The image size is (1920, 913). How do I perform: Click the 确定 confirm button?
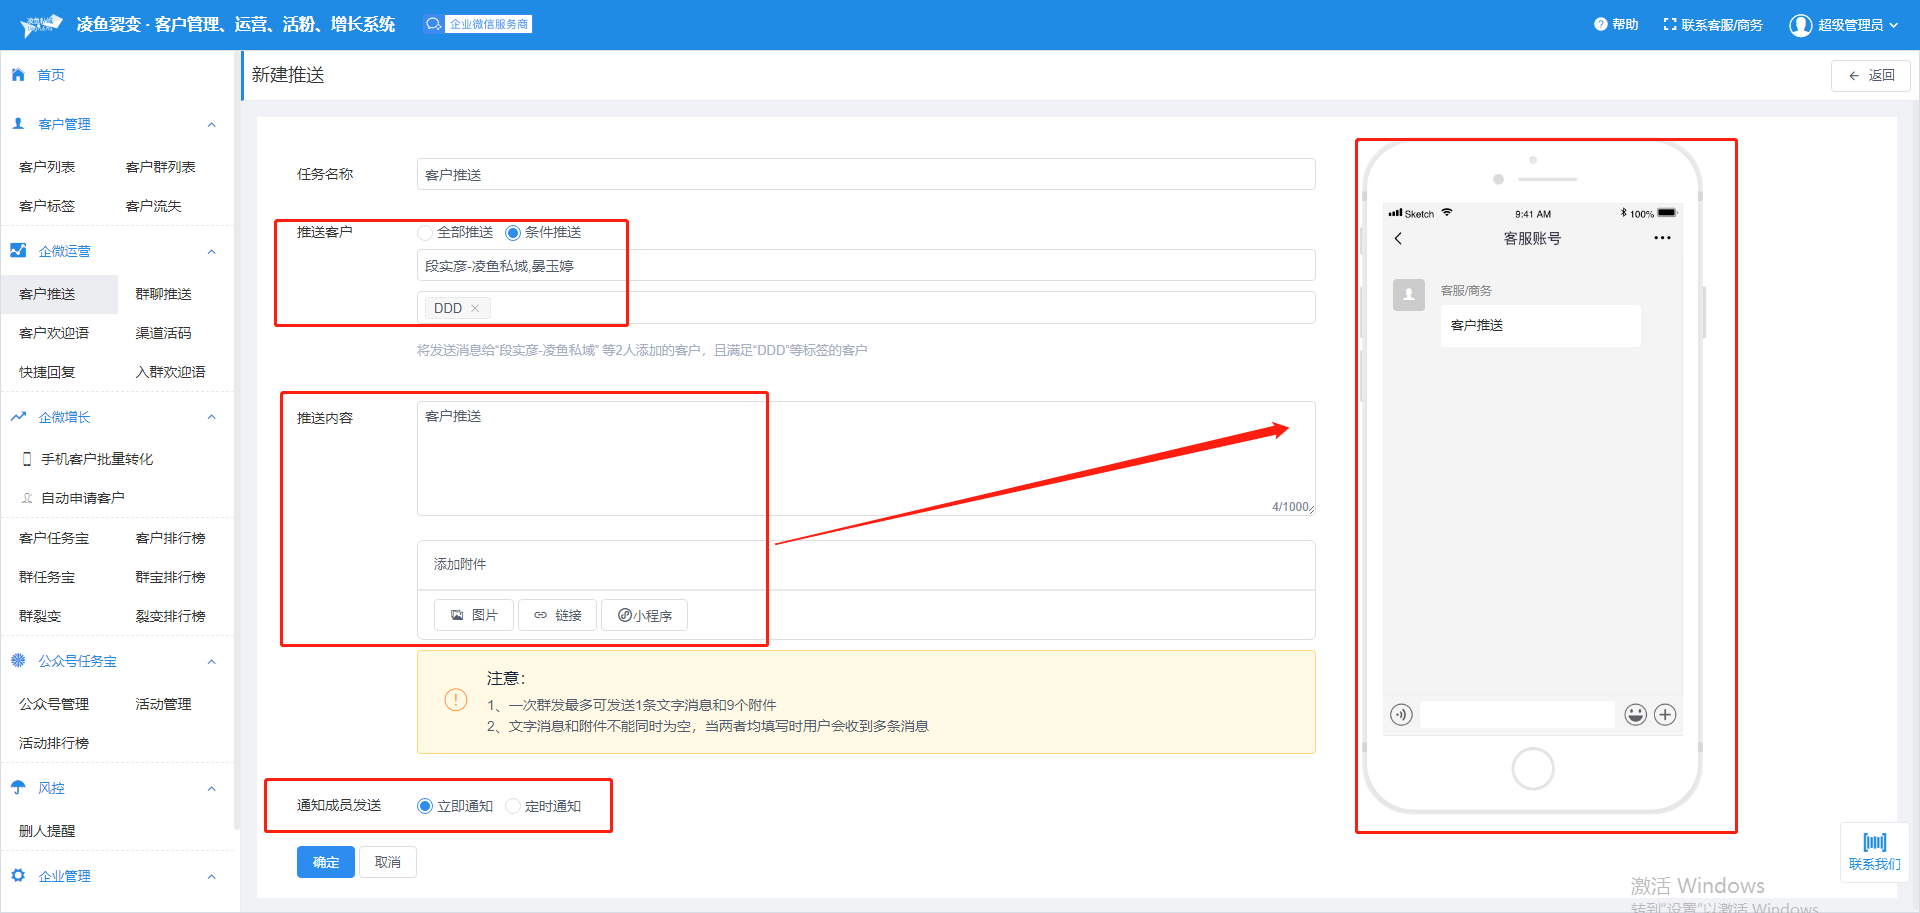325,862
